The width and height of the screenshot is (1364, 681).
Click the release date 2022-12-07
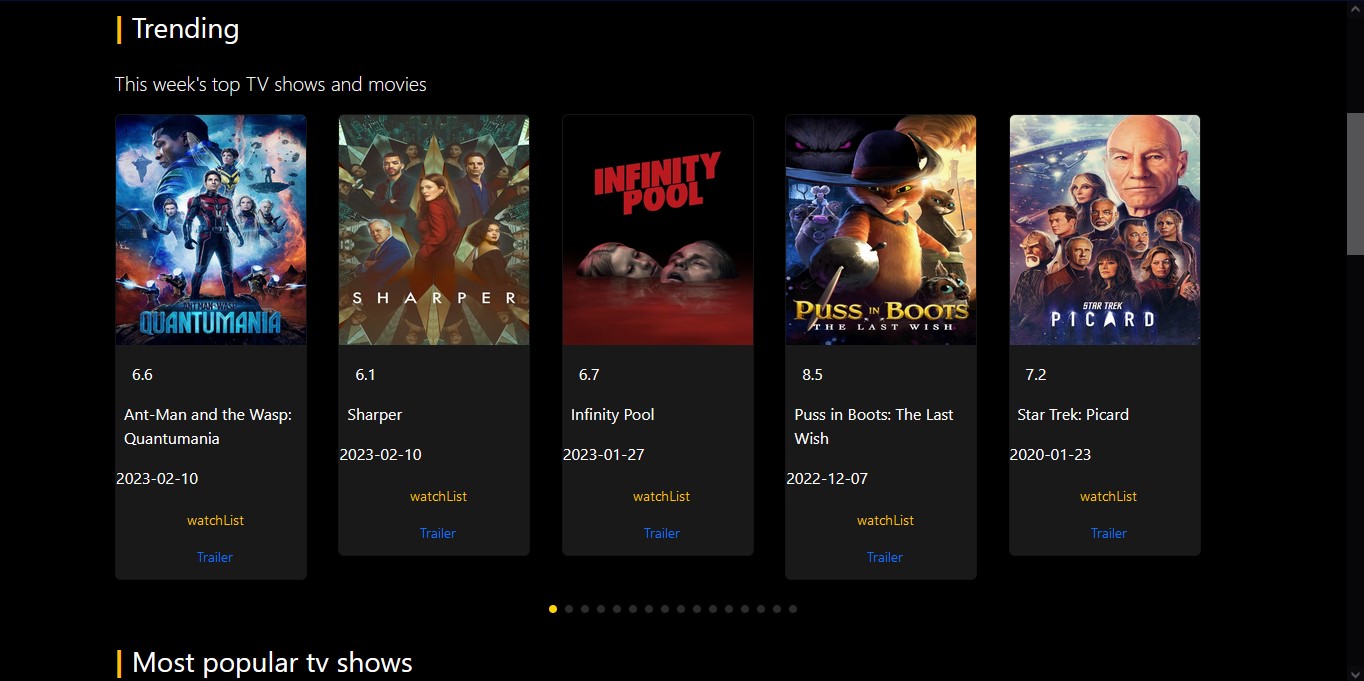[827, 478]
